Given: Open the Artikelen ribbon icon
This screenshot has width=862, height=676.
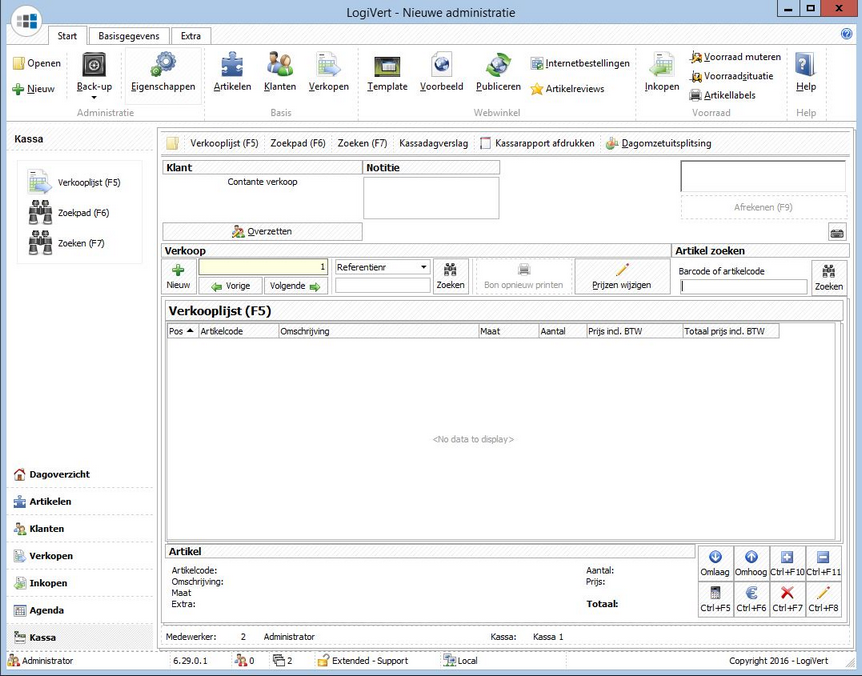Looking at the screenshot, I should (x=232, y=73).
